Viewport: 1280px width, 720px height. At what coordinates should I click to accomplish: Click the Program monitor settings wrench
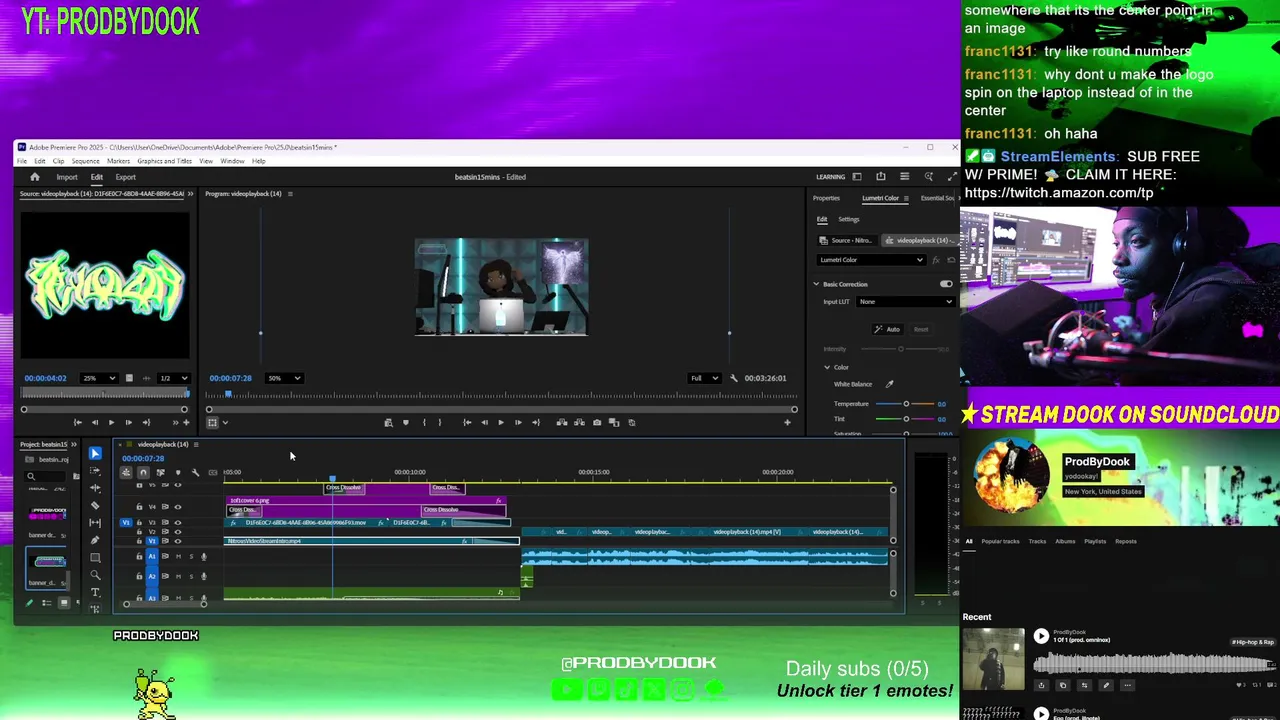pyautogui.click(x=734, y=378)
